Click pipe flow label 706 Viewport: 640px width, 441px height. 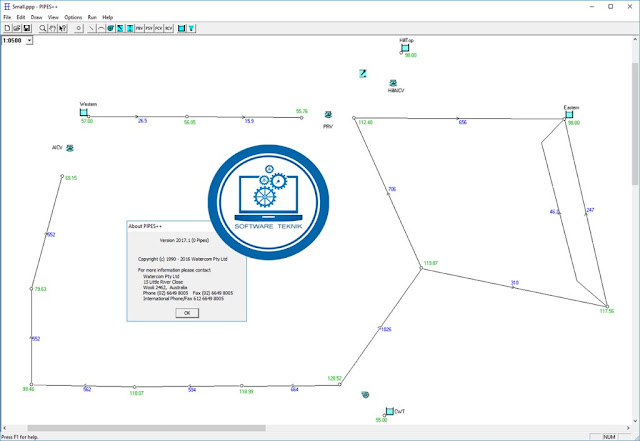coord(392,189)
